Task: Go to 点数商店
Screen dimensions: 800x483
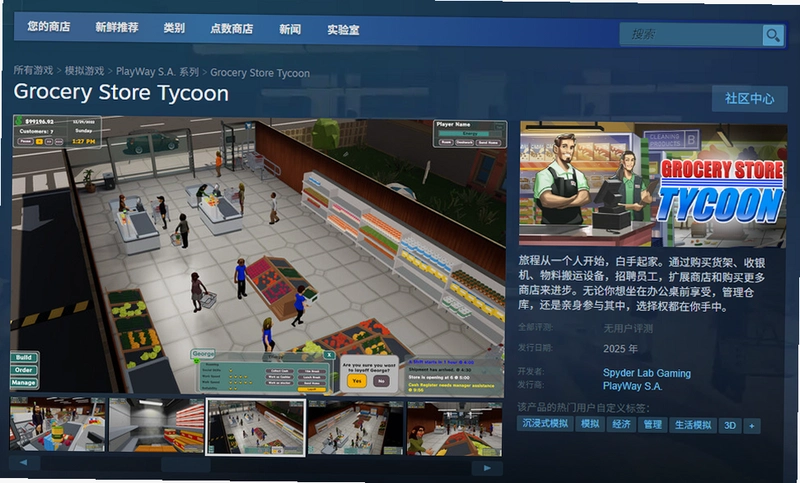Action: point(232,29)
